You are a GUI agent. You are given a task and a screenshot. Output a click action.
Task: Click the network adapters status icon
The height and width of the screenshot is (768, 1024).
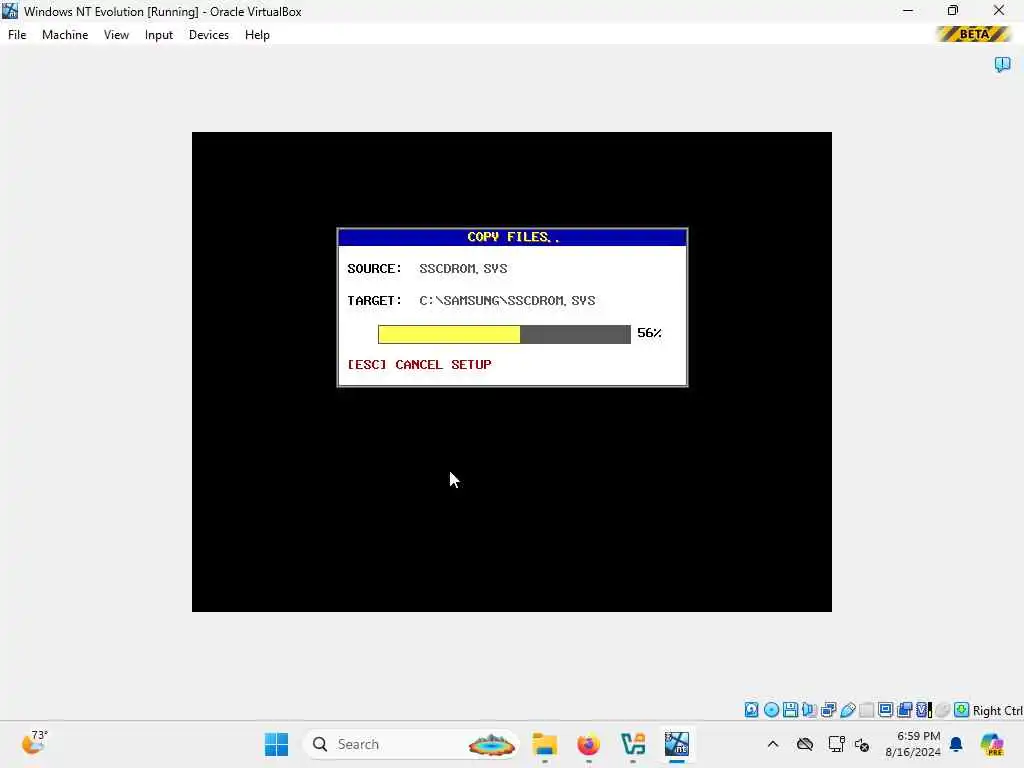(x=829, y=710)
